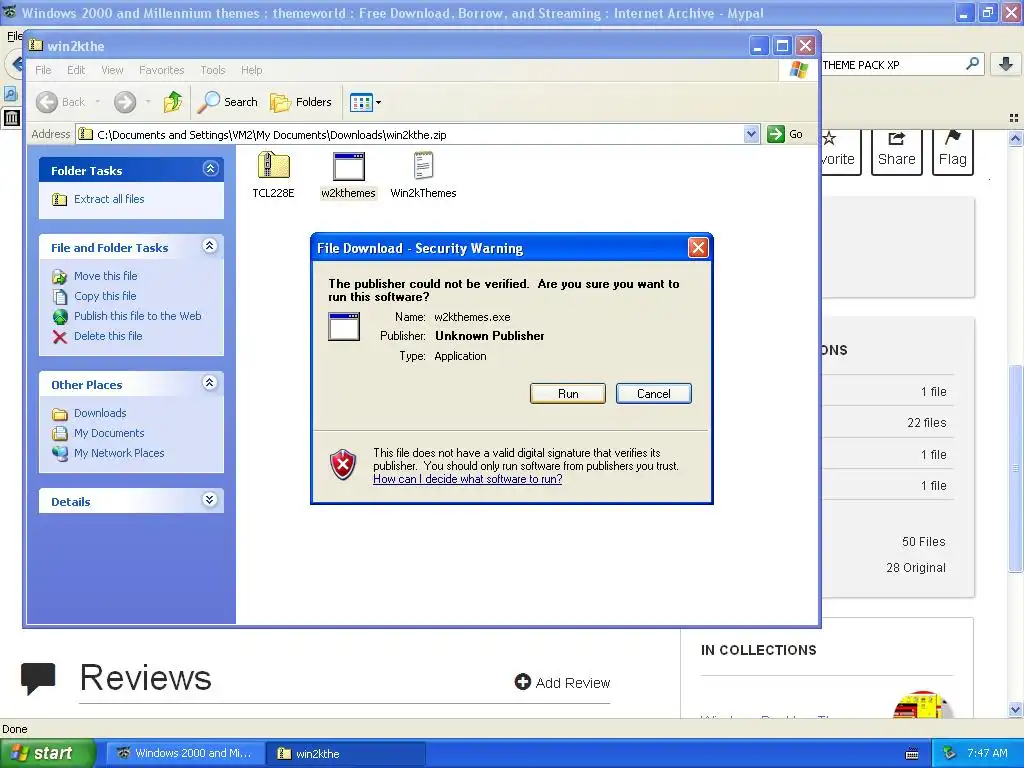Click the system tray icon beside clock
Screen dimensions: 1024x768
pyautogui.click(x=950, y=753)
